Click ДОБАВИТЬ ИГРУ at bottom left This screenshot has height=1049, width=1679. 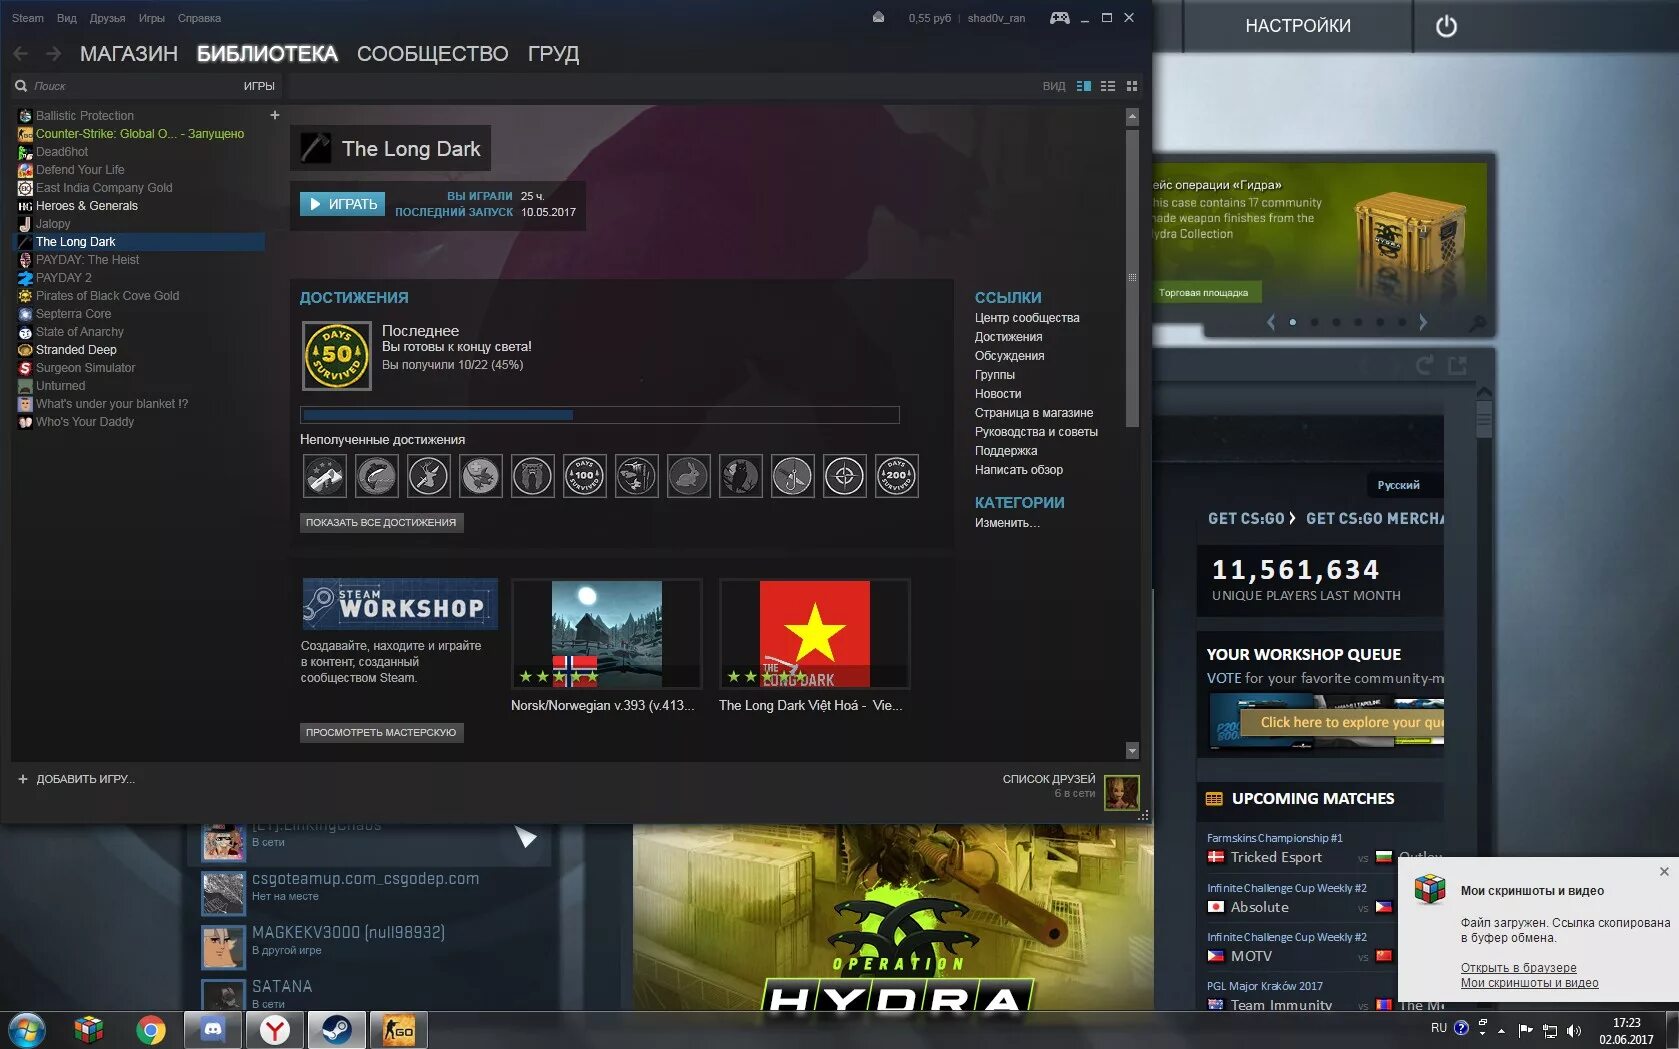[x=76, y=779]
